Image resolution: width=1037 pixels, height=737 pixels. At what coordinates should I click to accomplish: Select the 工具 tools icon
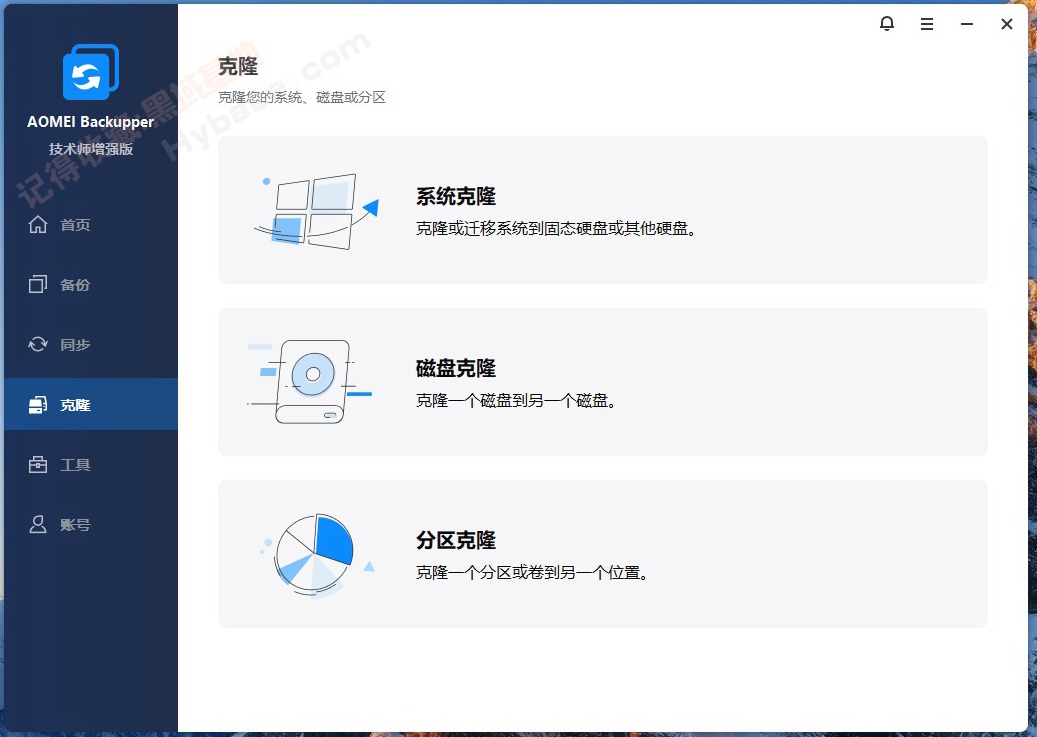(37, 464)
